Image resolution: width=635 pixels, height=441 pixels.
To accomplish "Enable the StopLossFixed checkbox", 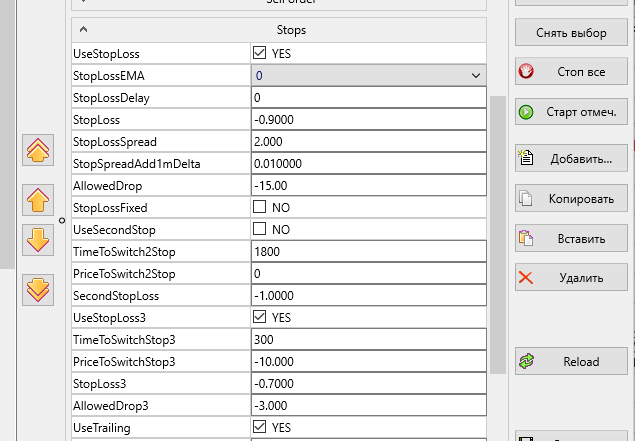I will 260,208.
